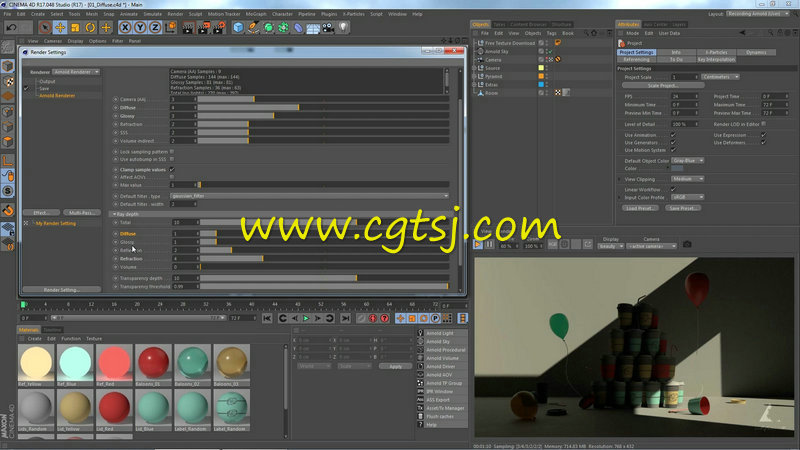
Task: Open the spline Pen tool icon
Action: point(253,28)
